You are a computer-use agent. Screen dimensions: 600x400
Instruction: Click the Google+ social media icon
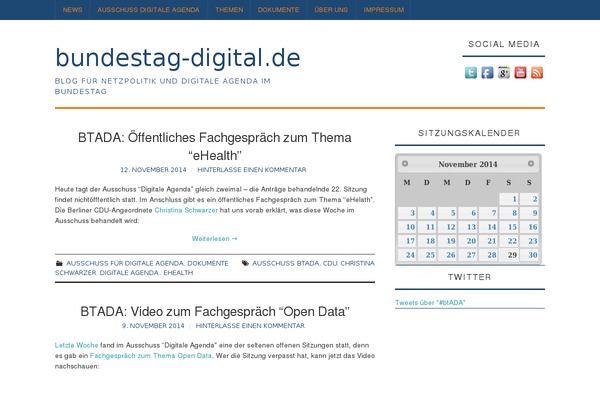click(504, 72)
